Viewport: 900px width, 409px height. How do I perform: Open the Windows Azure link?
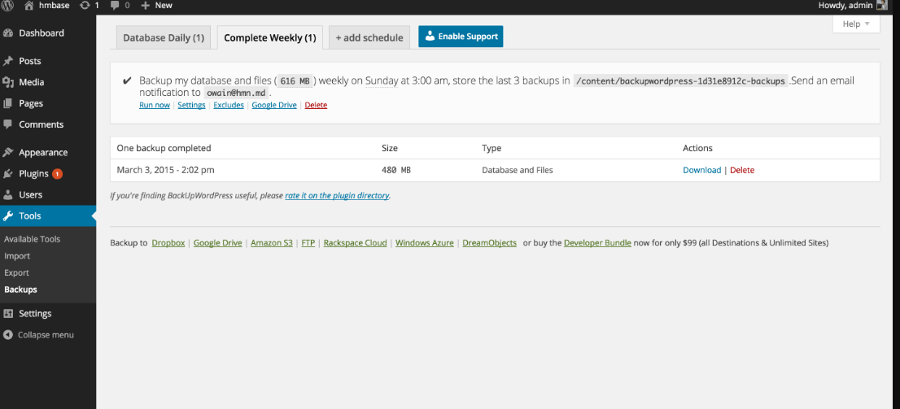[x=425, y=243]
